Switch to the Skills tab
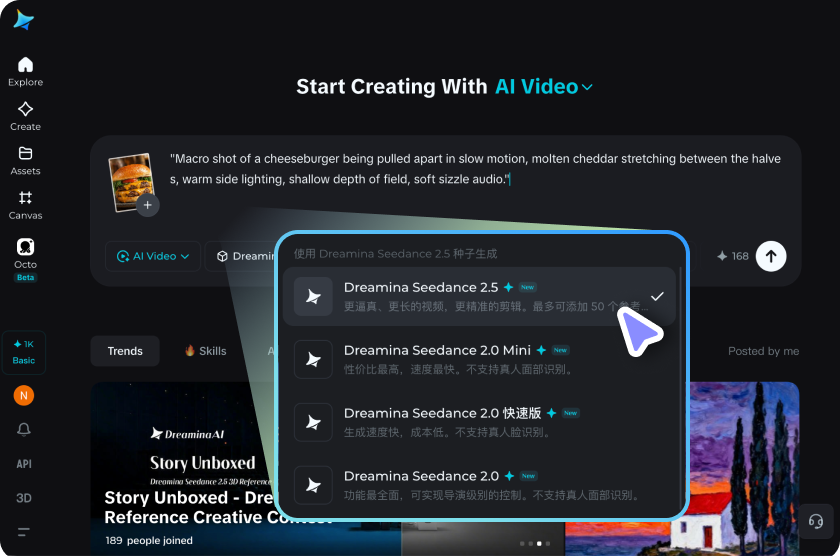This screenshot has height=560, width=840. pos(206,351)
